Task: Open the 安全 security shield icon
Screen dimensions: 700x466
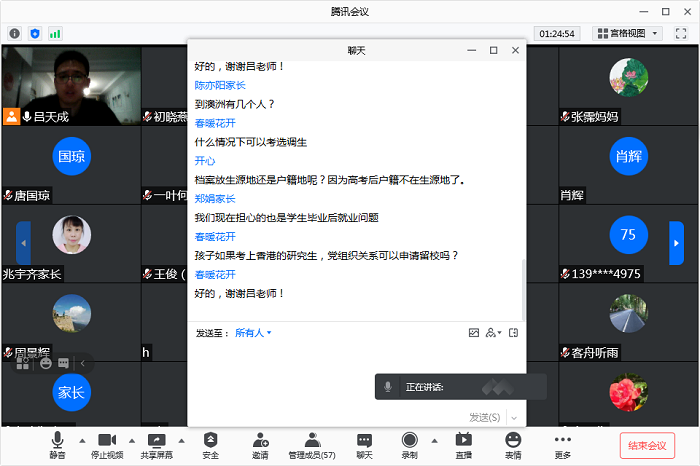Action: 210,444
